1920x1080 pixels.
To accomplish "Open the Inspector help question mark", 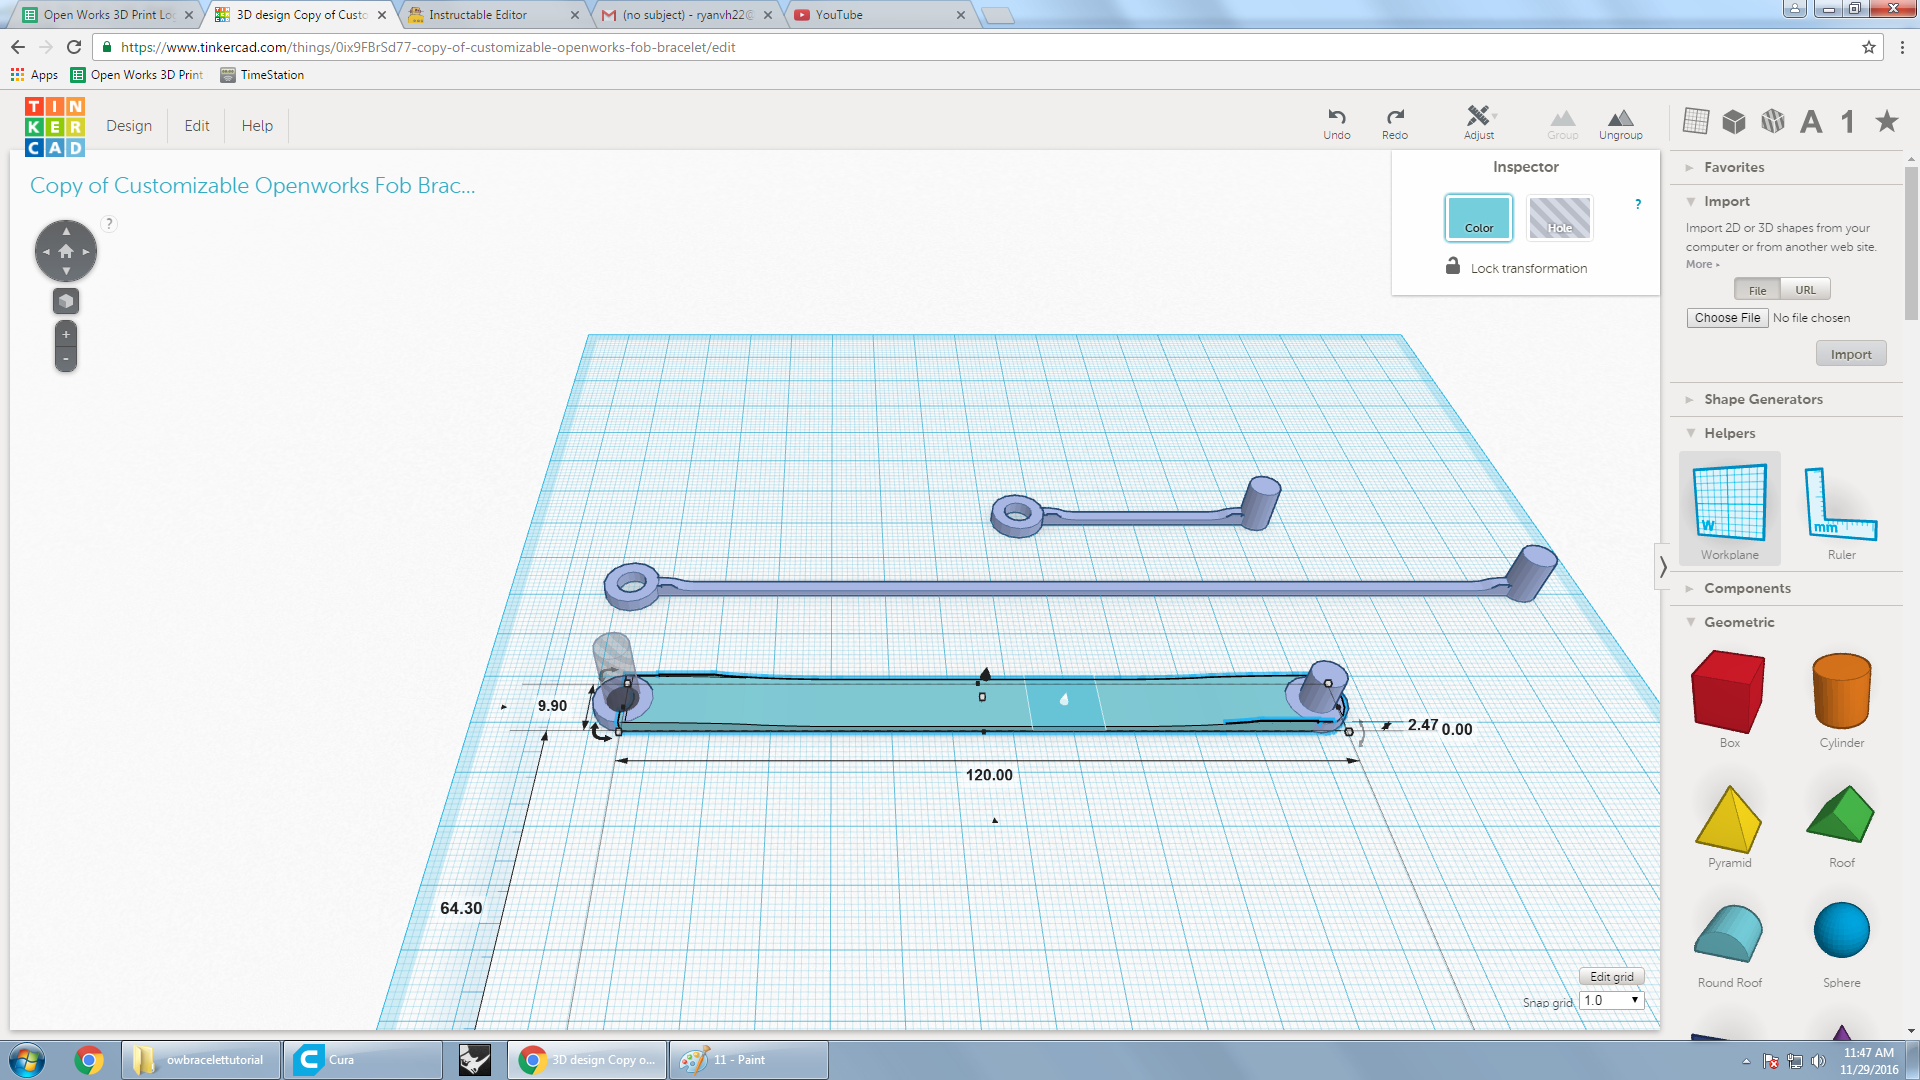I will [x=1638, y=204].
